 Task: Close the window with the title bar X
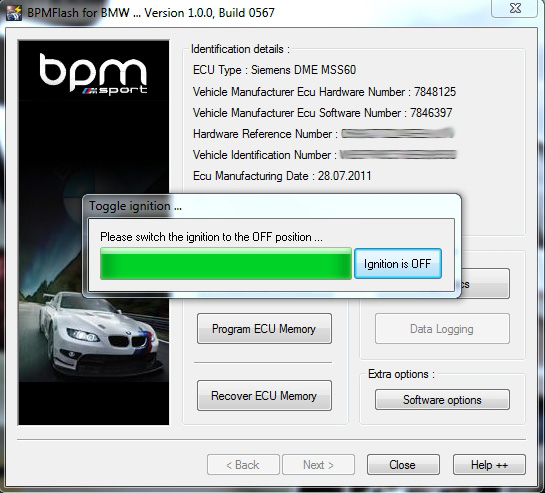[515, 8]
